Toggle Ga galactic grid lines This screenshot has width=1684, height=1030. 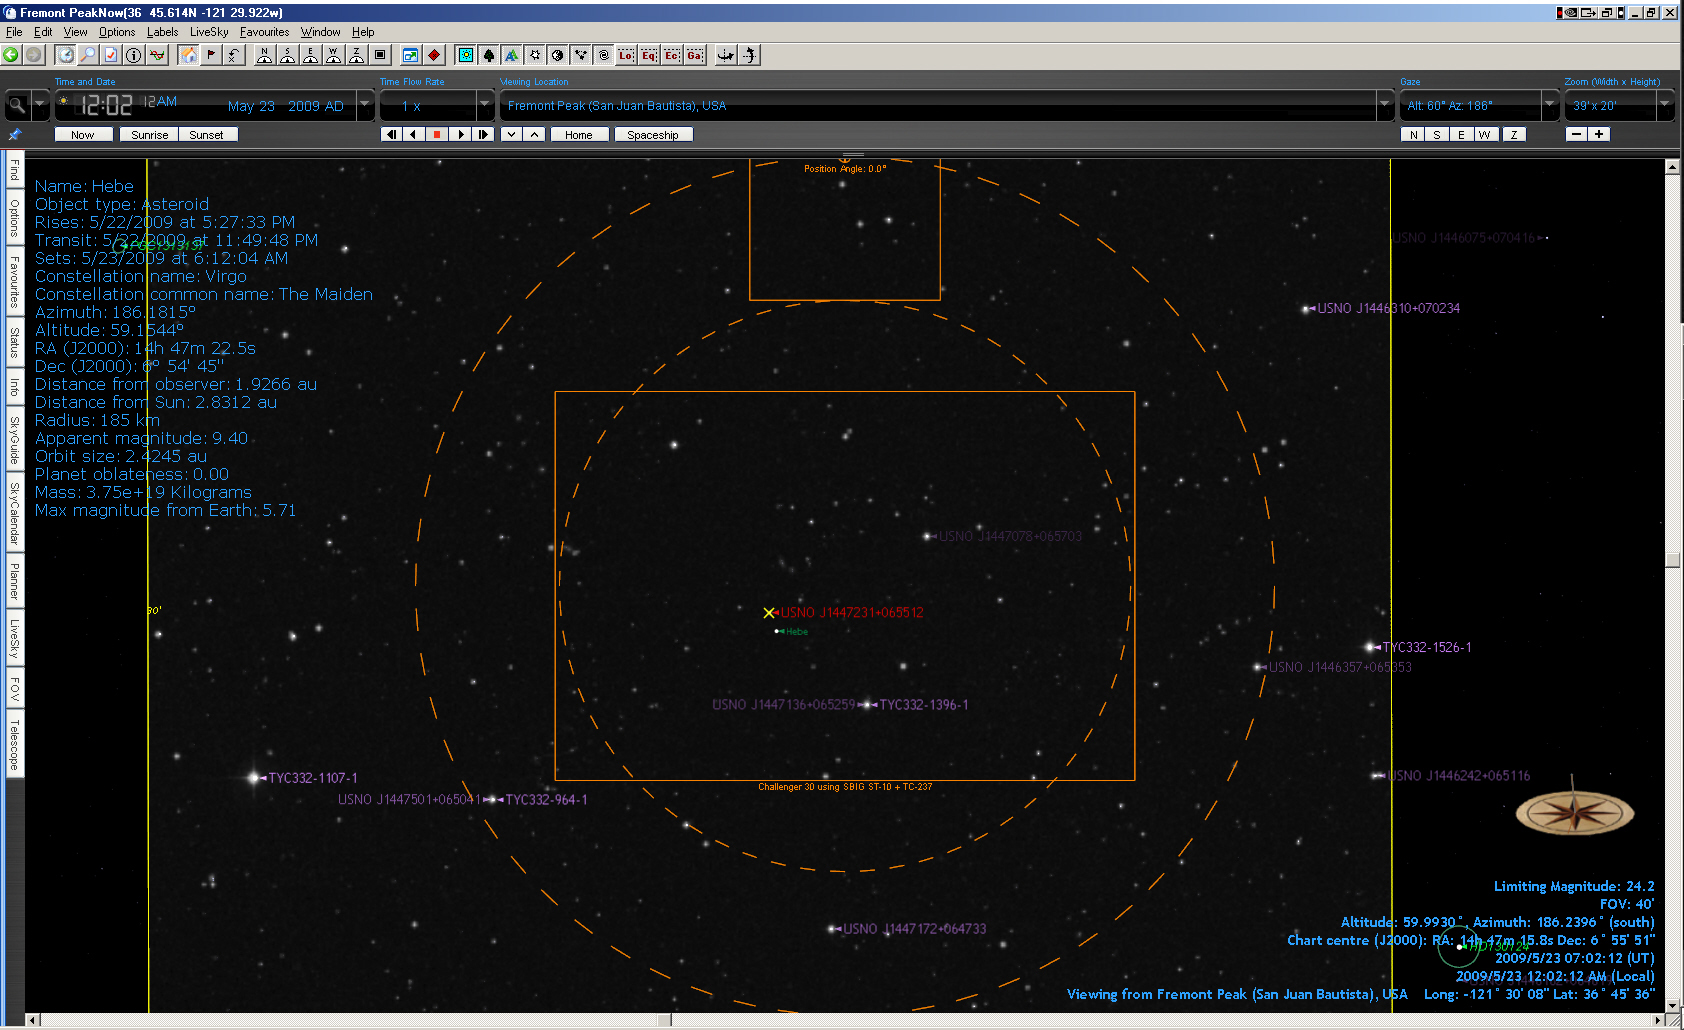pos(695,55)
